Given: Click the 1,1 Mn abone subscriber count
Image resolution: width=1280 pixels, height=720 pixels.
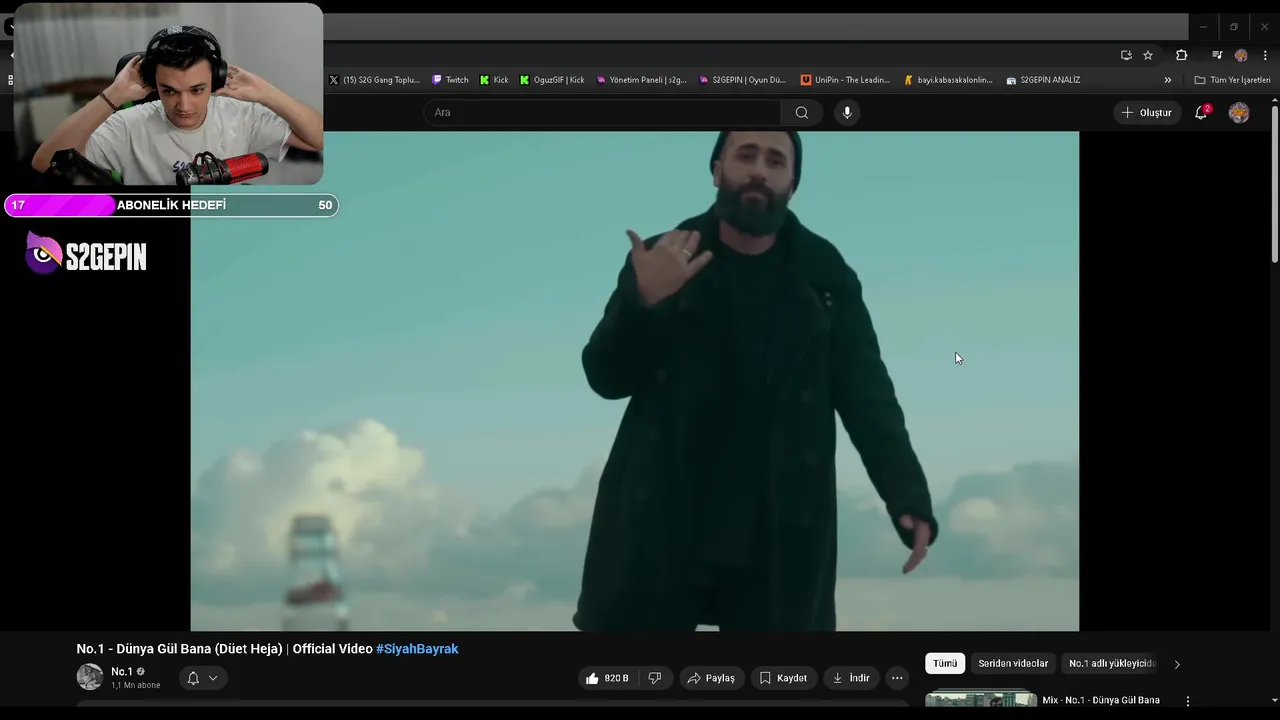Looking at the screenshot, I should [x=135, y=686].
